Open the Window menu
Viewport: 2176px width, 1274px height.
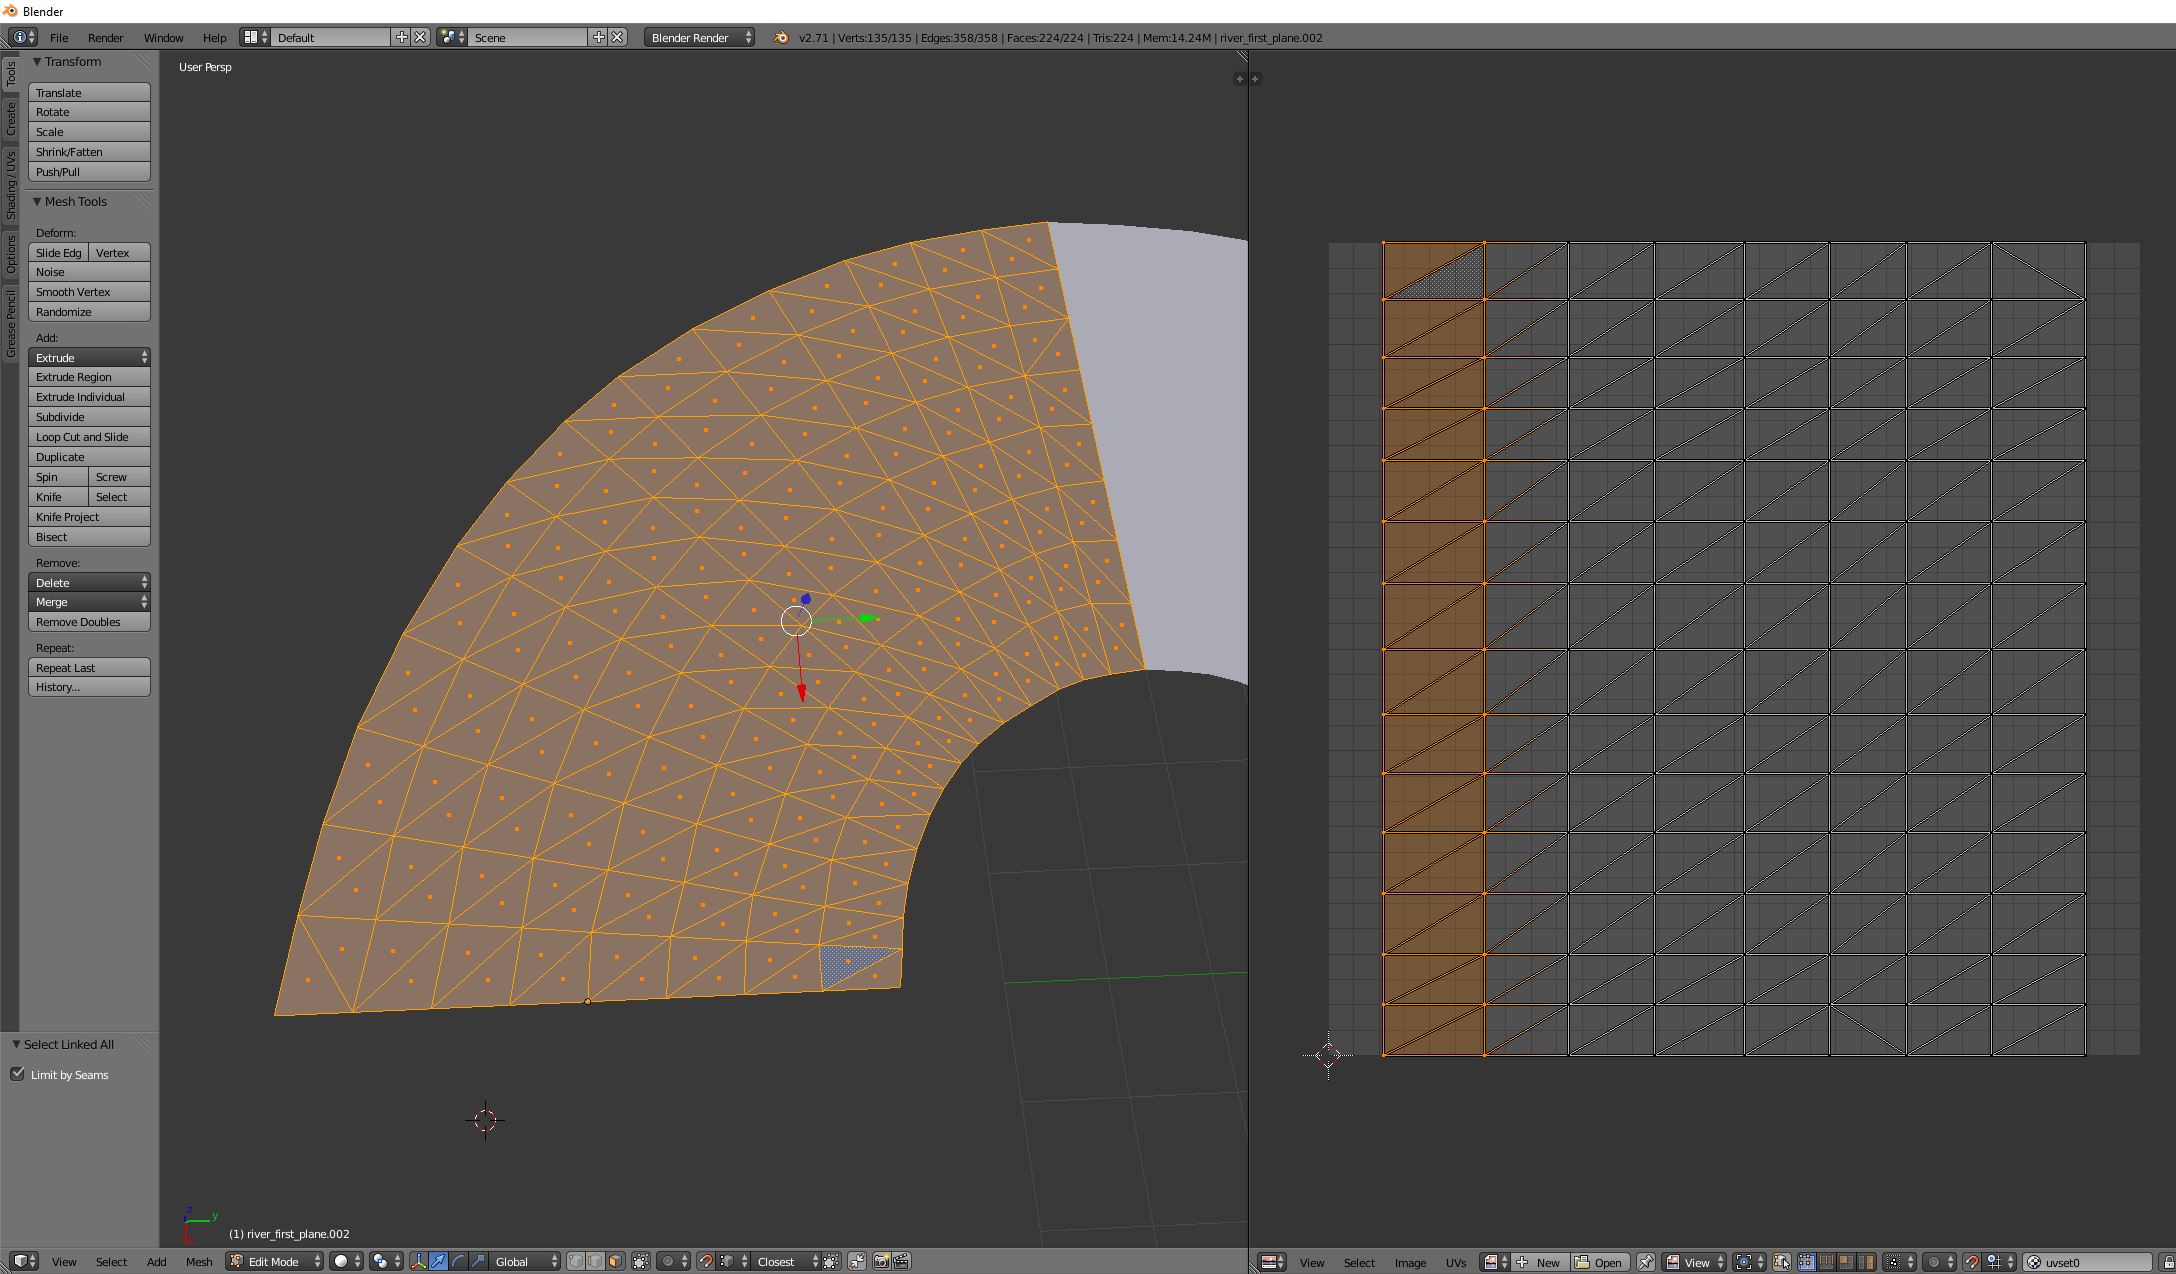(x=163, y=37)
